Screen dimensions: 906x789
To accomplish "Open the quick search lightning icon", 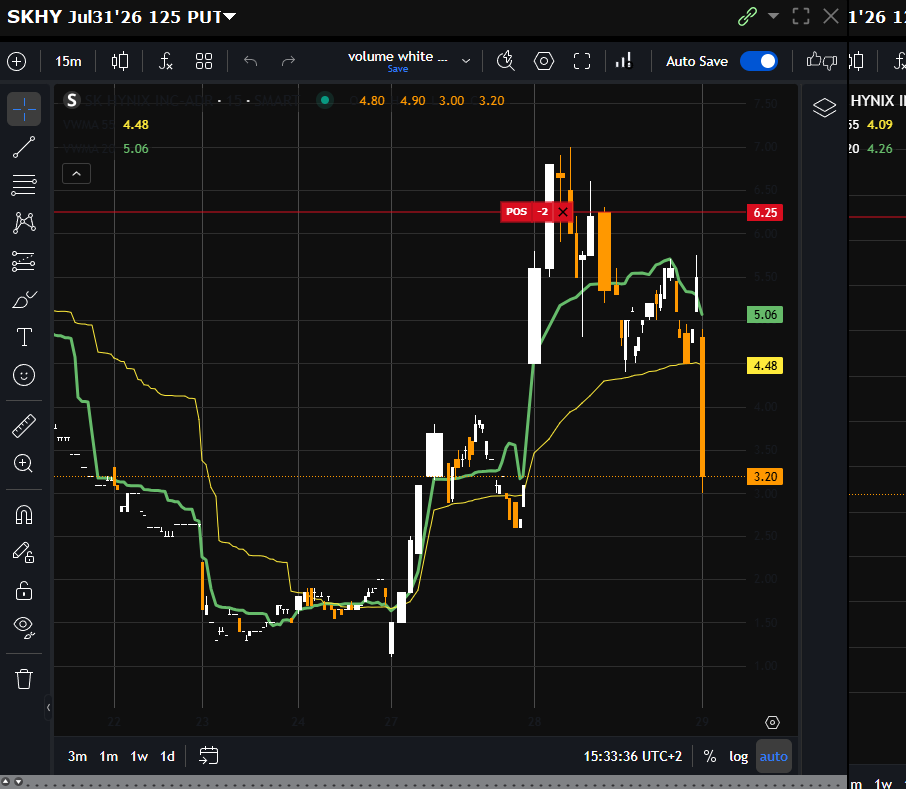I will pyautogui.click(x=506, y=61).
